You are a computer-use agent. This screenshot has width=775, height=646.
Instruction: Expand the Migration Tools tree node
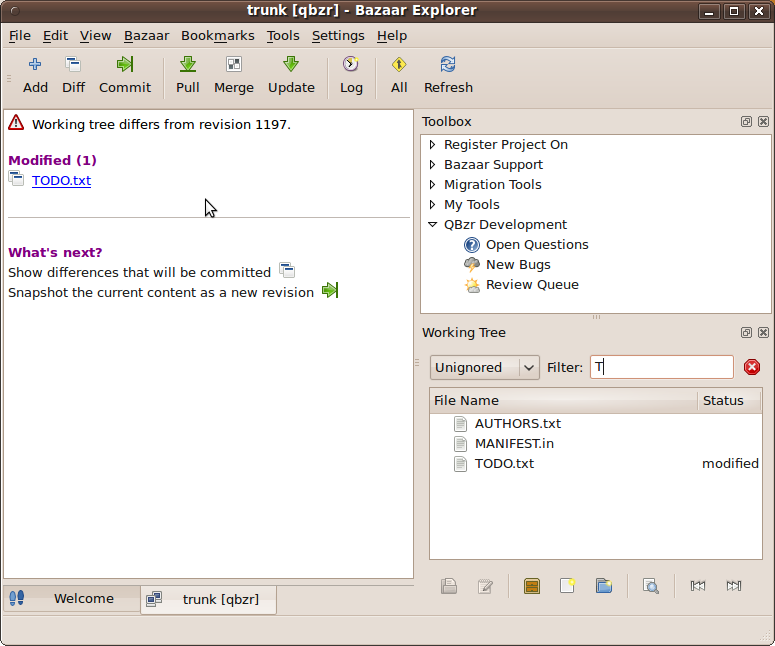click(432, 185)
